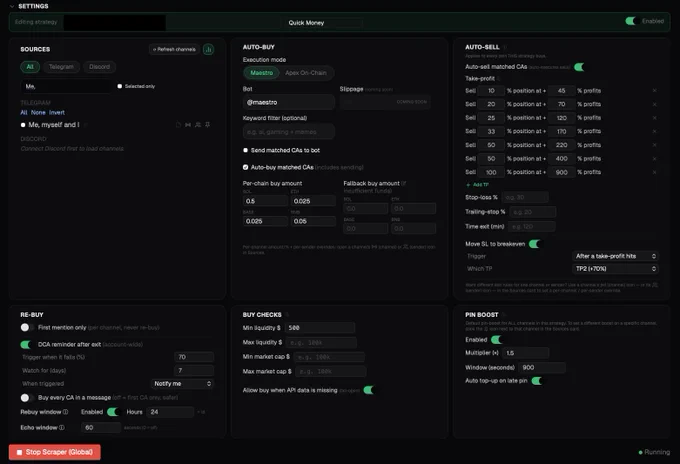Select Maestro execution mode
The image size is (680, 464).
tap(262, 73)
